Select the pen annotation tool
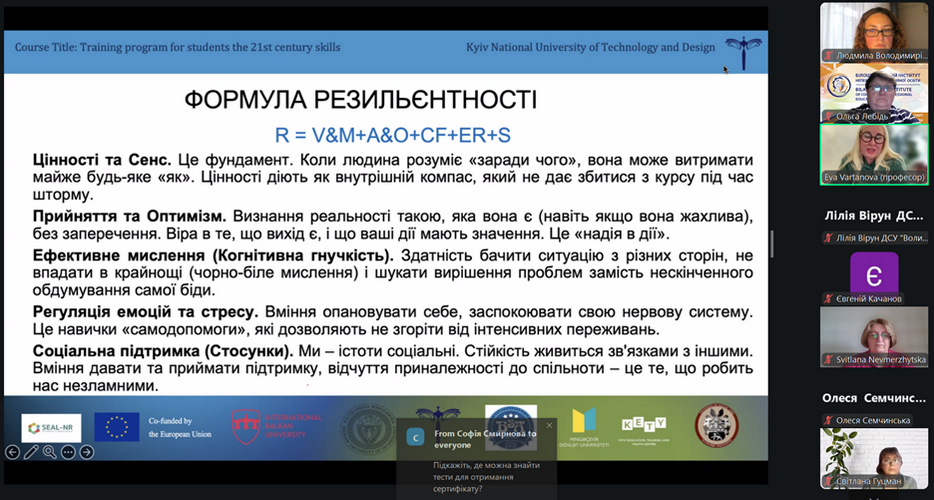934x500 pixels. click(30, 452)
